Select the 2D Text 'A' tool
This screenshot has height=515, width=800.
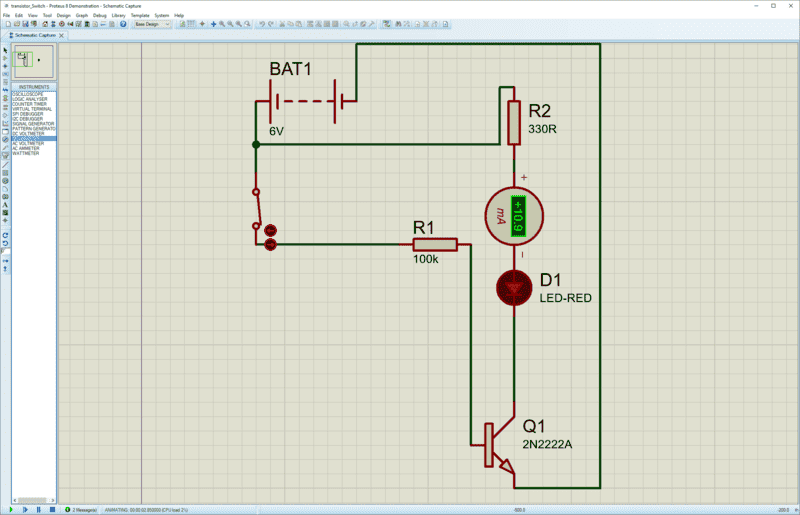tap(5, 204)
